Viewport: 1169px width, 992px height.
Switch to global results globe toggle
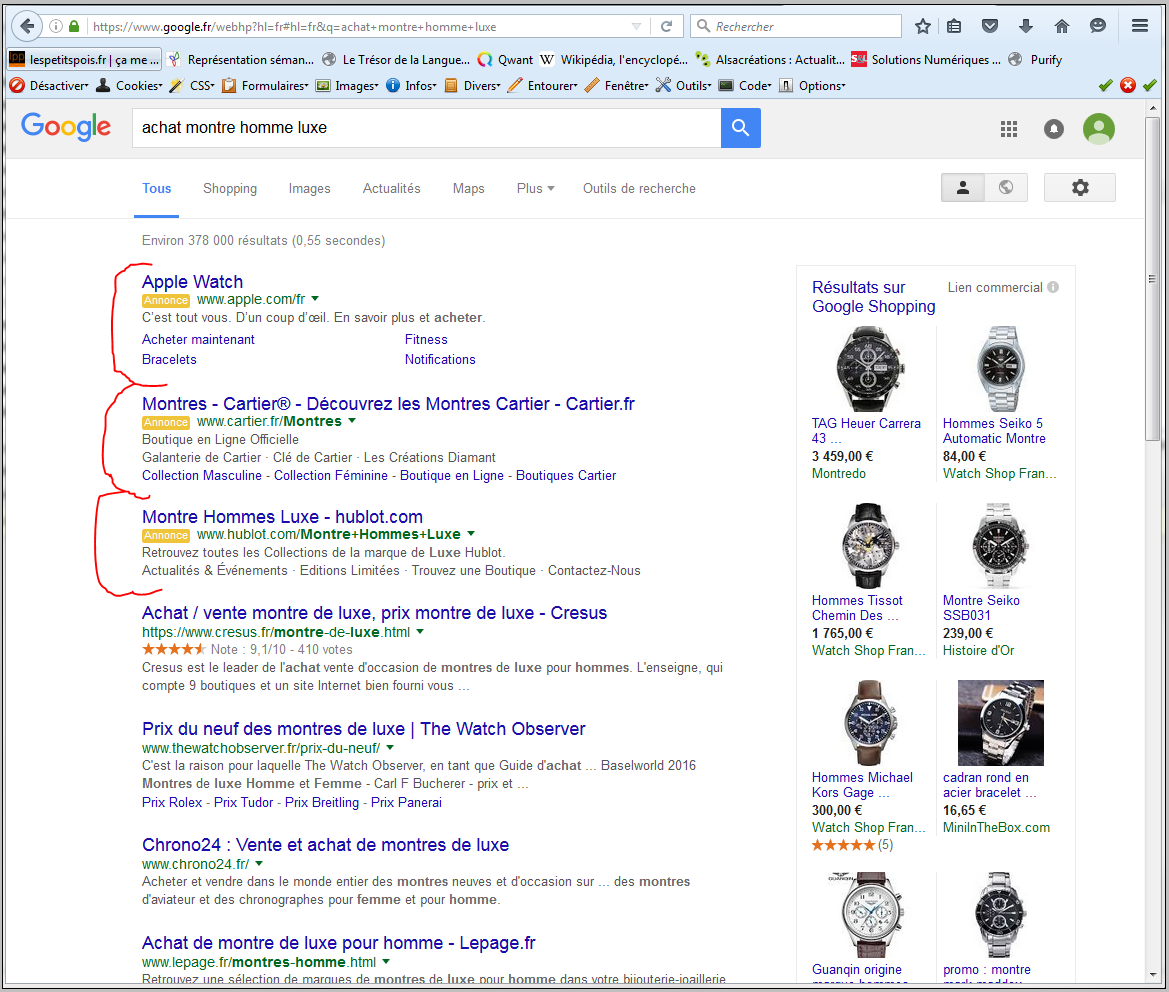tap(1006, 188)
